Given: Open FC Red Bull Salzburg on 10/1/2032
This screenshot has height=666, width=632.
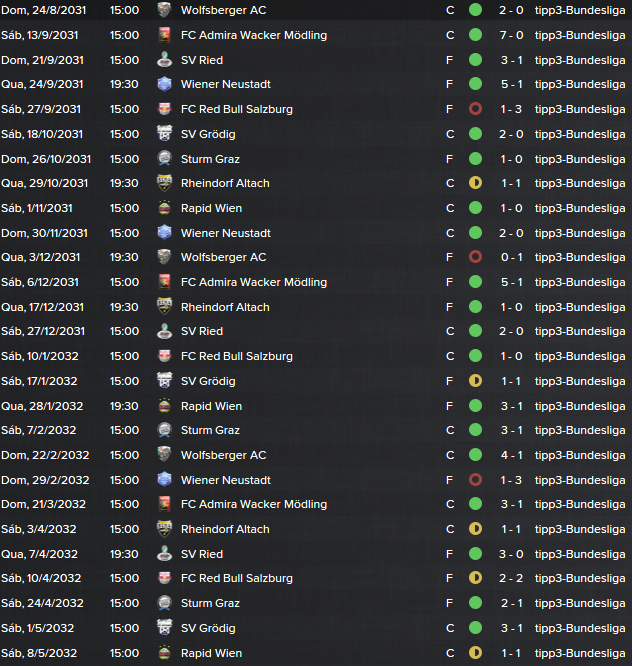Looking at the screenshot, I should coord(237,356).
